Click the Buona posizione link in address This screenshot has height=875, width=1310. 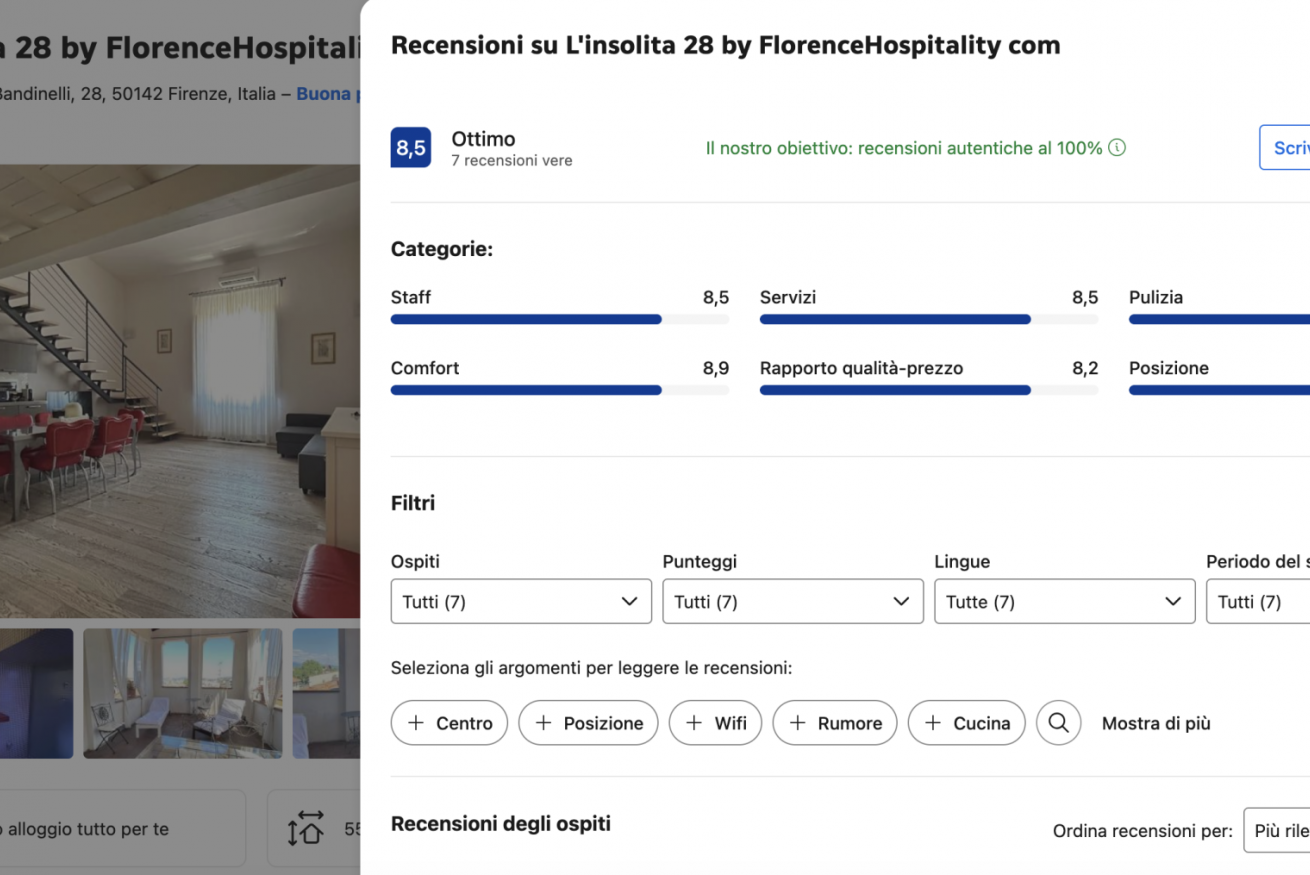pyautogui.click(x=328, y=94)
